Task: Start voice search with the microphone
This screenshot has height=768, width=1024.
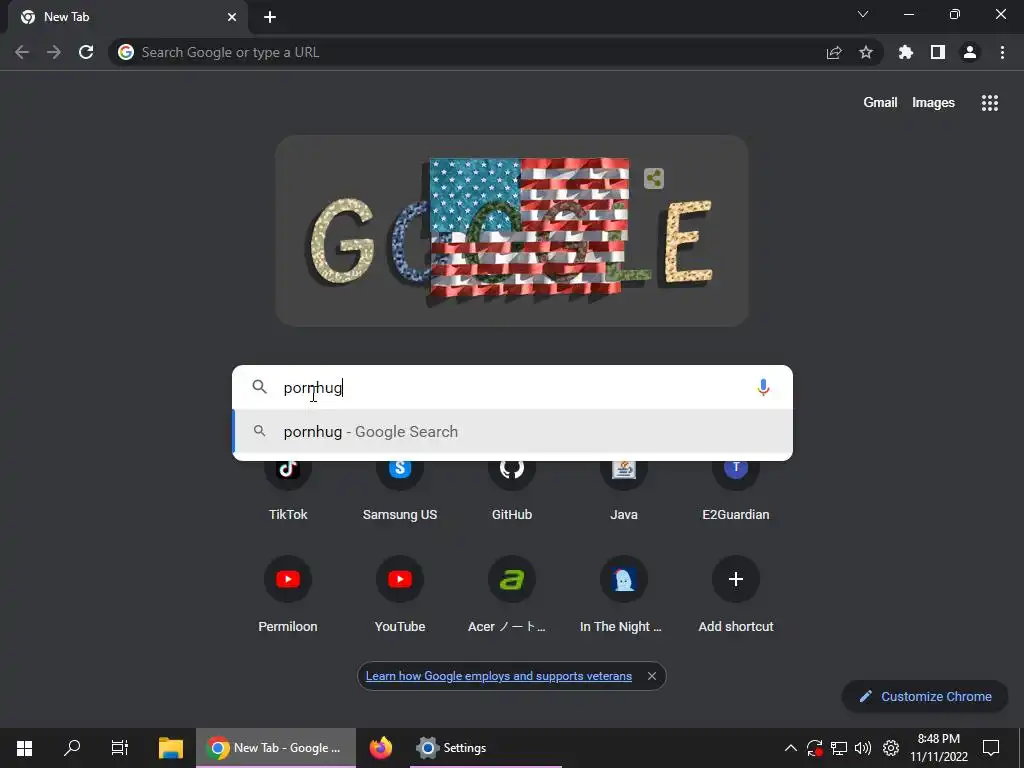Action: [763, 387]
